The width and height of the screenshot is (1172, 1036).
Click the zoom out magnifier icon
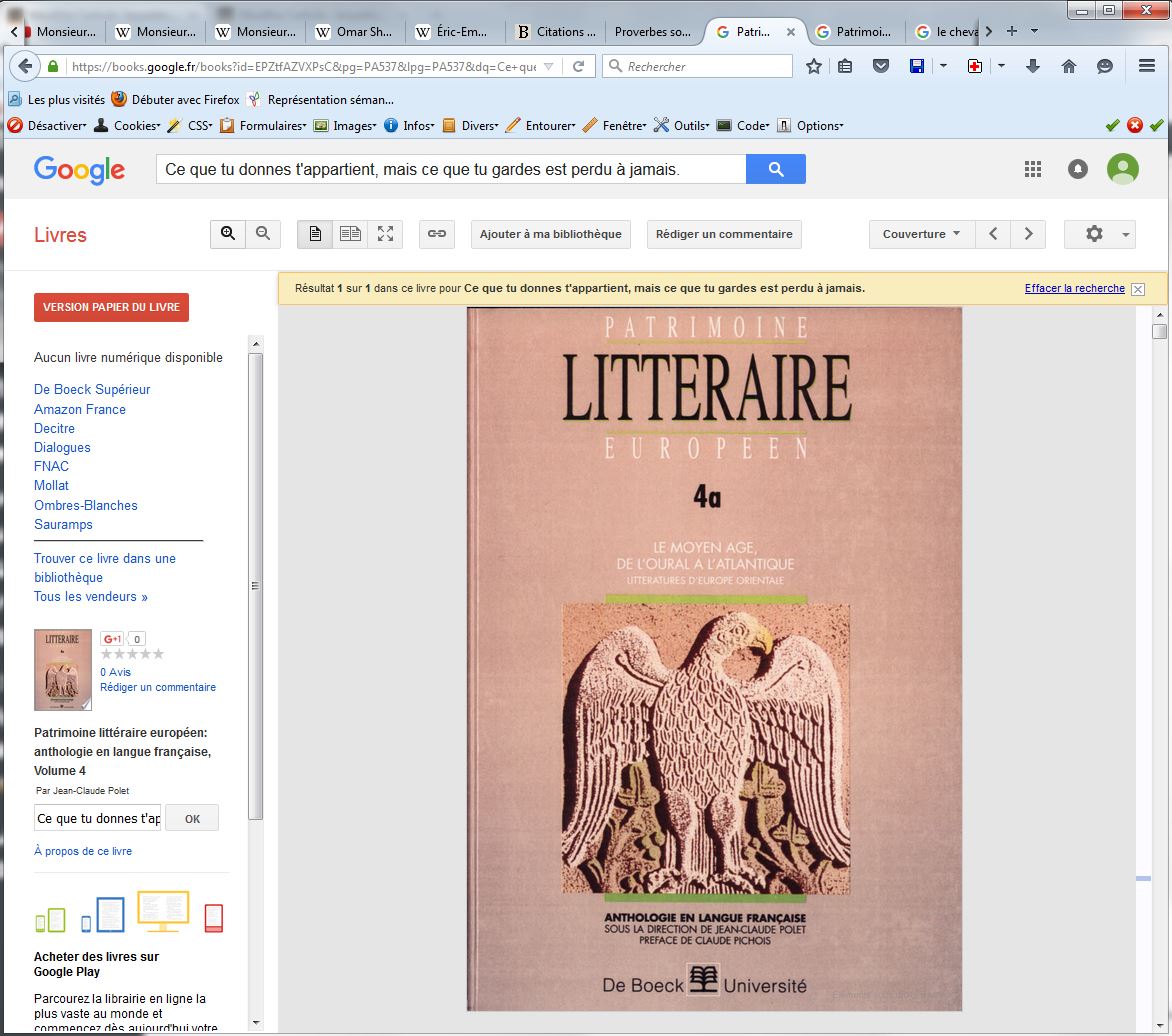point(263,234)
